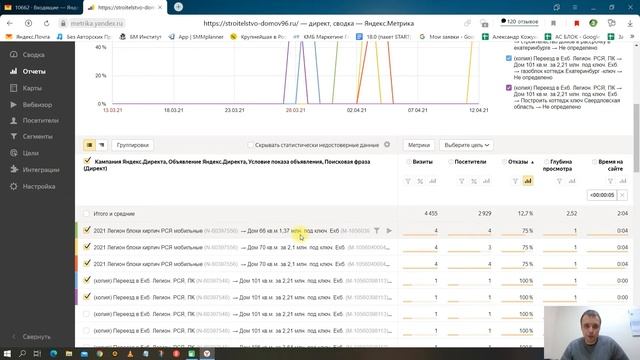Check first unchecked Дом 101 кв.м row checkbox
This screenshot has width=640, height=360.
[86, 314]
